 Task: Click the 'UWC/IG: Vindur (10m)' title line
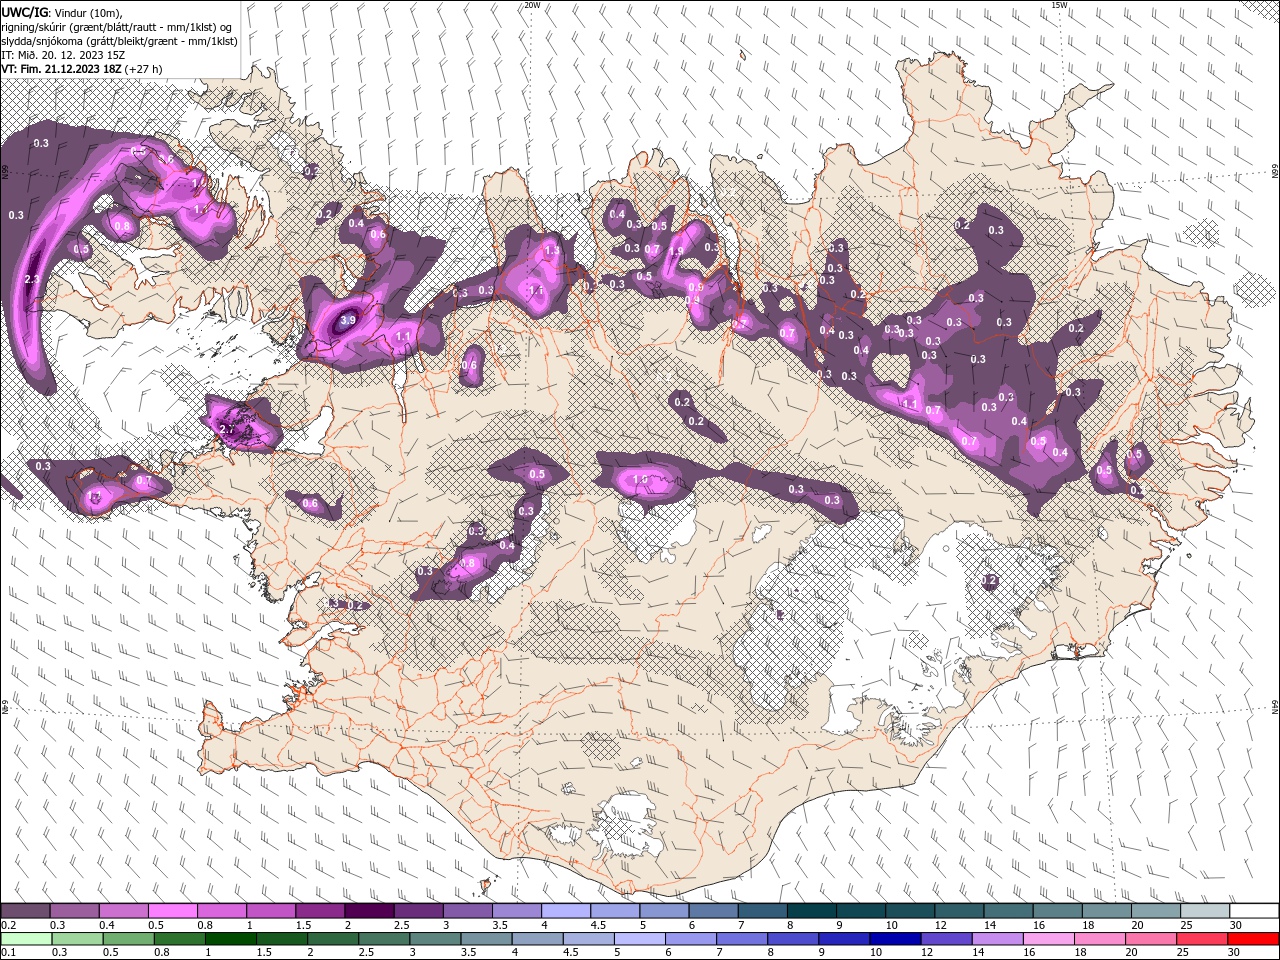[x=61, y=11]
